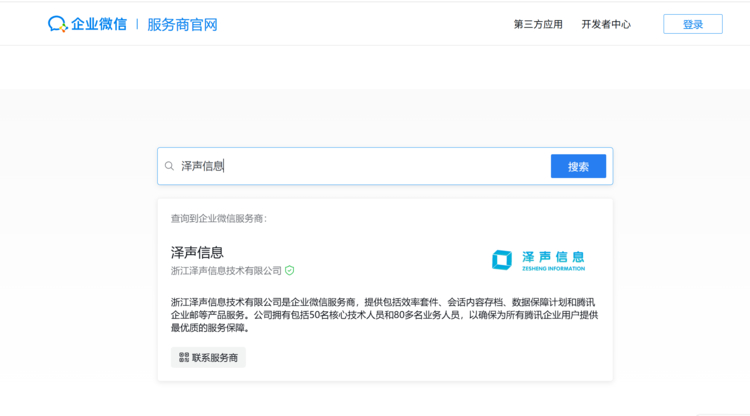Click the green verified shield icon
The height and width of the screenshot is (416, 750).
[x=289, y=271]
